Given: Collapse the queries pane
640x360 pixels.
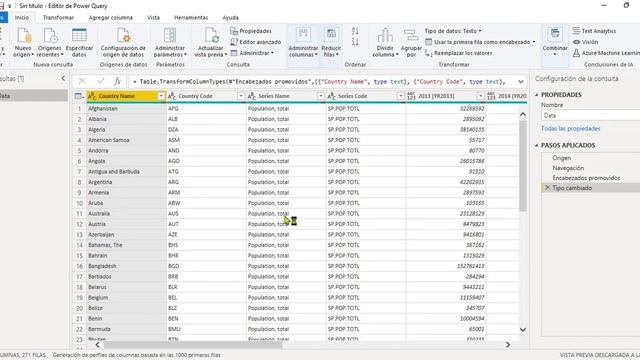Looking at the screenshot, I should (x=63, y=78).
